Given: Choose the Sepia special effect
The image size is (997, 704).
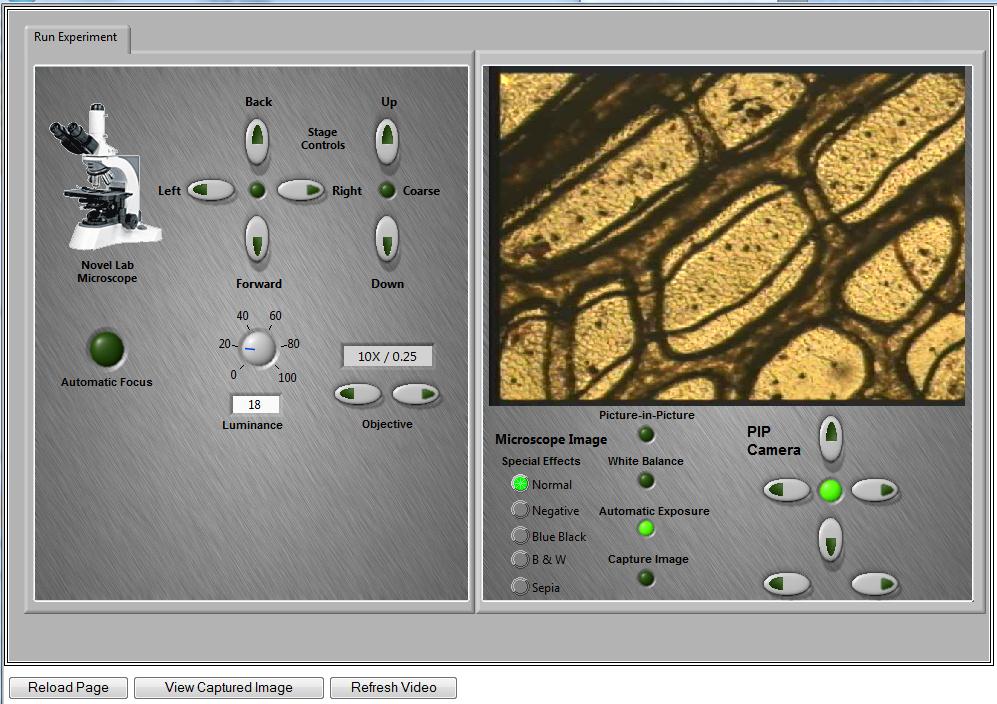Looking at the screenshot, I should [520, 587].
